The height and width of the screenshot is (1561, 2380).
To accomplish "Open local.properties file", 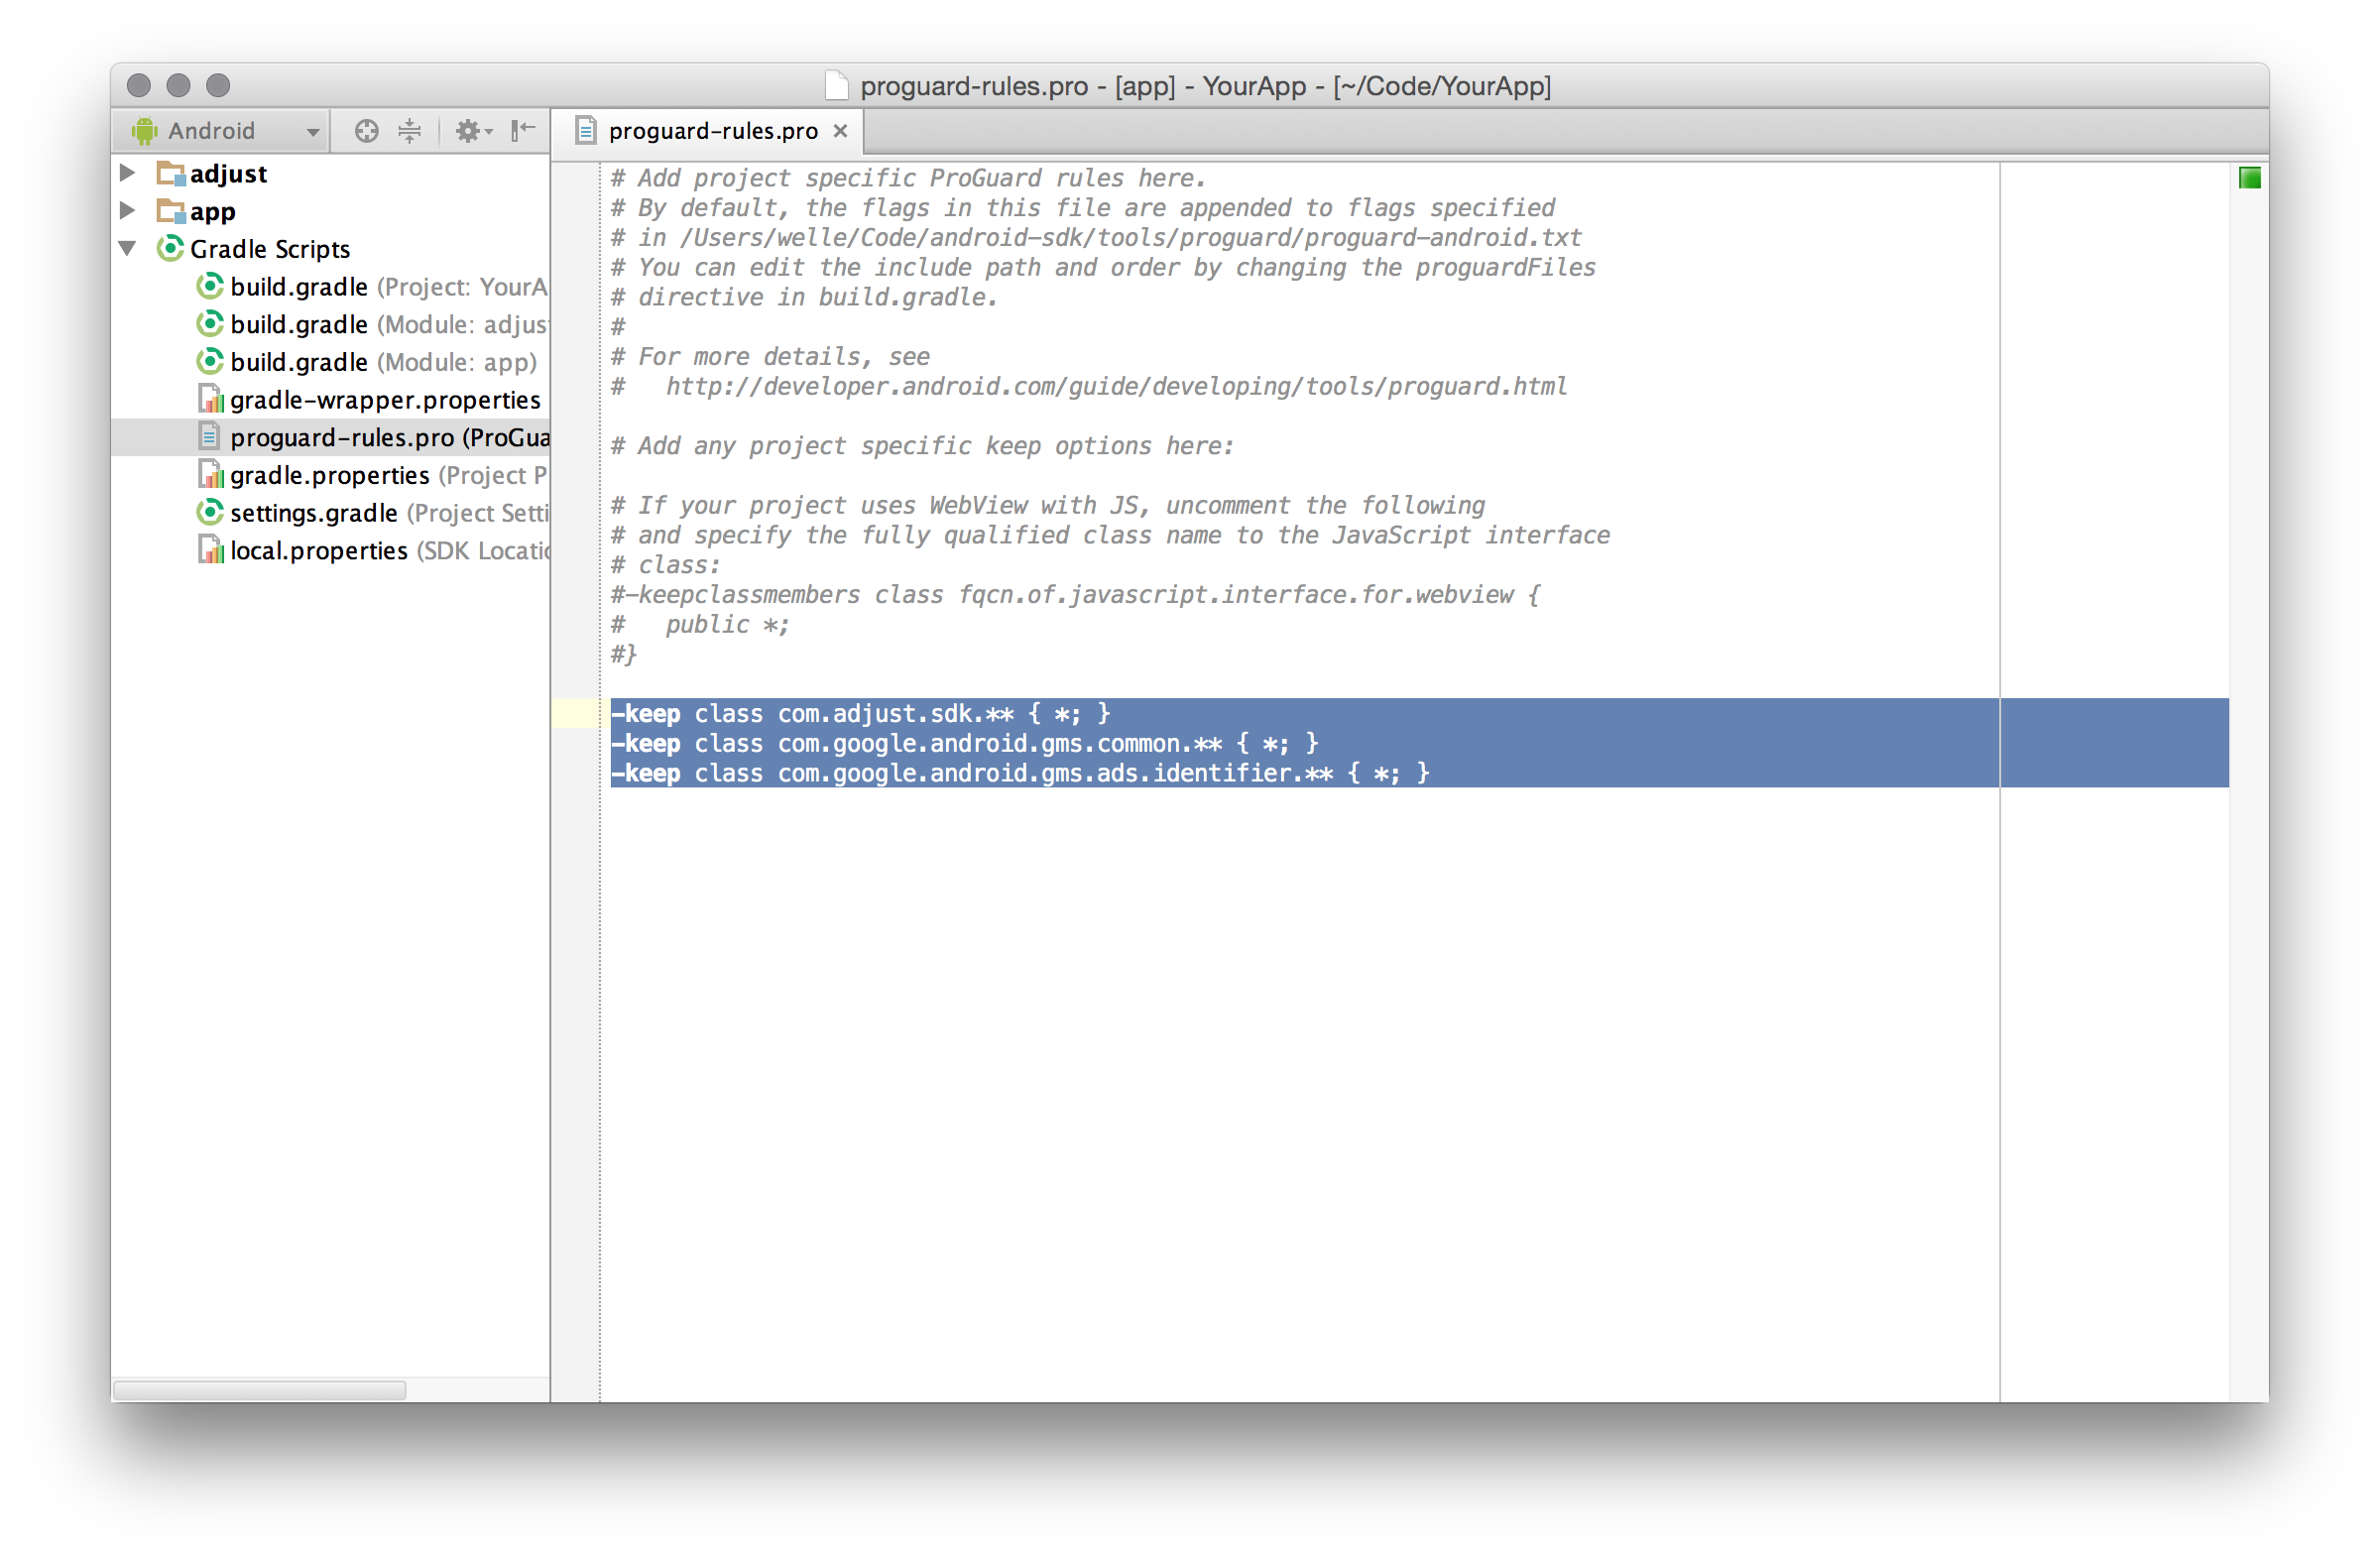I will [318, 551].
